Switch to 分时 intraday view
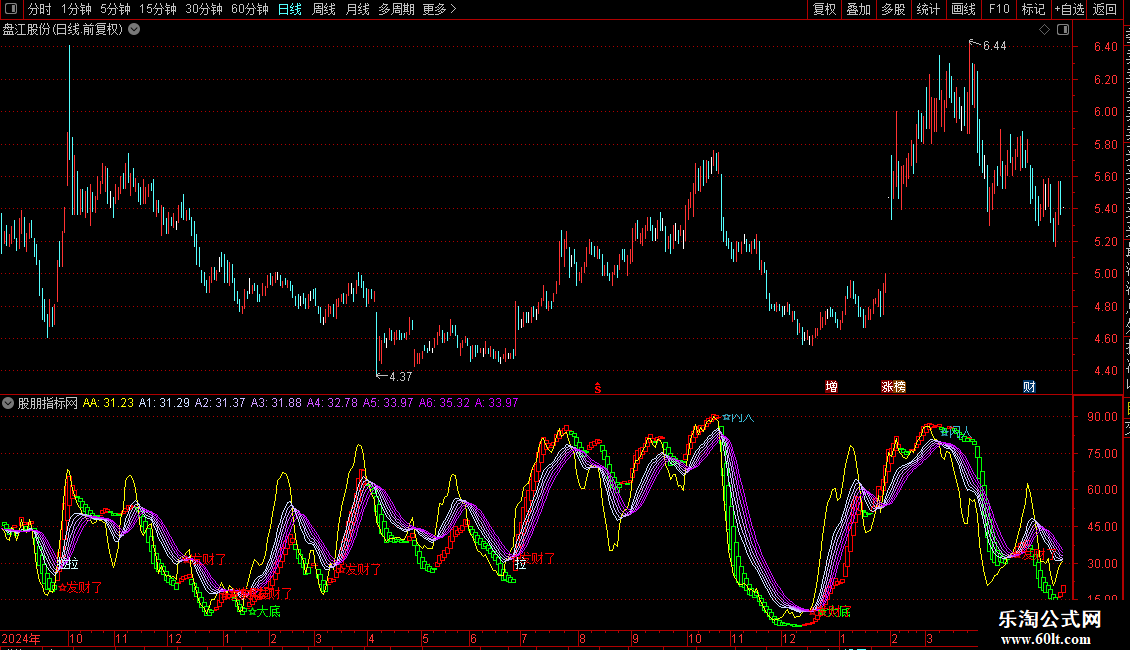 point(40,9)
